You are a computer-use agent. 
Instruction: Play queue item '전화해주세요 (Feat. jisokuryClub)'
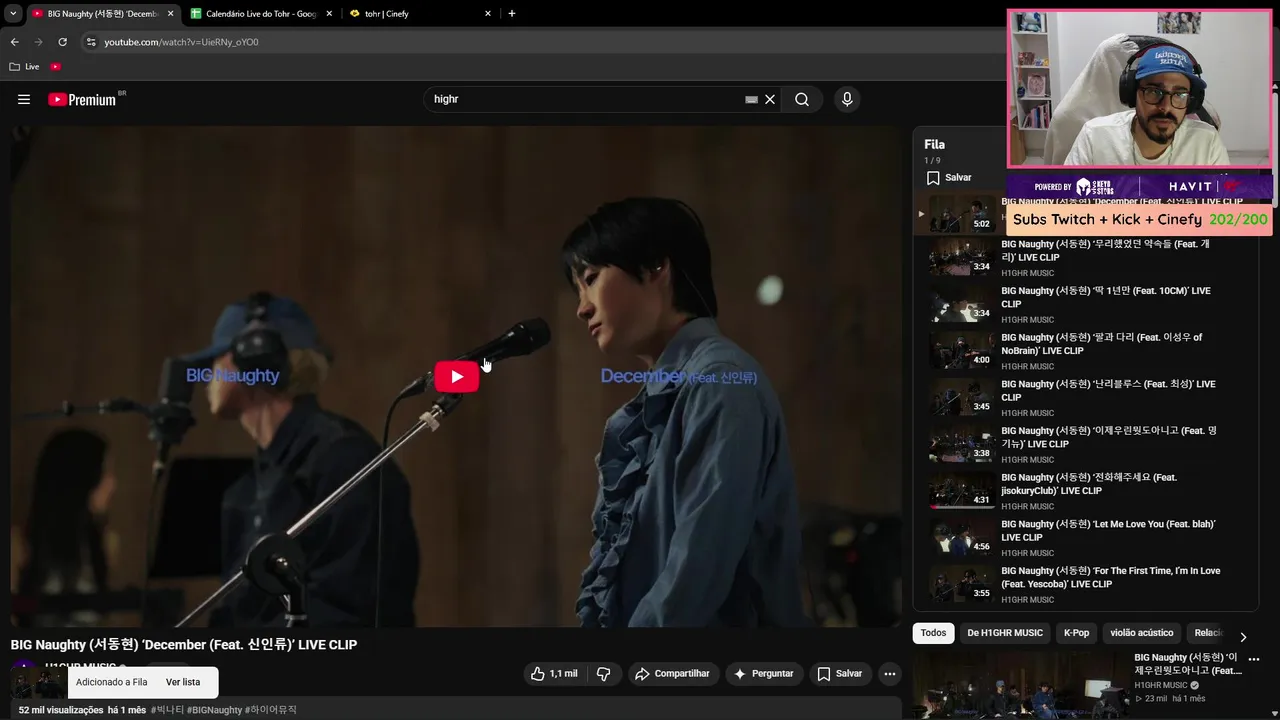click(1085, 491)
